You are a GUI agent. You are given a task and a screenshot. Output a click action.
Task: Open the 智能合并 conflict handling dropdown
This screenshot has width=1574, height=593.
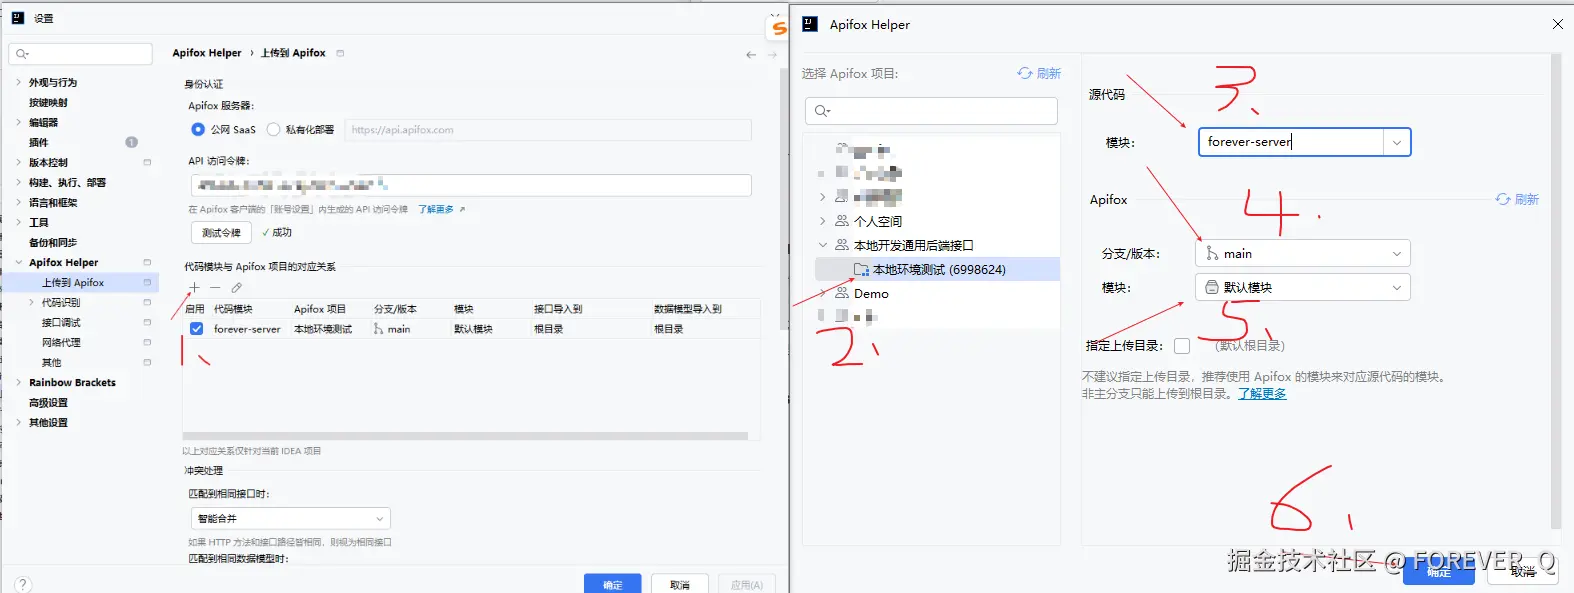[290, 518]
